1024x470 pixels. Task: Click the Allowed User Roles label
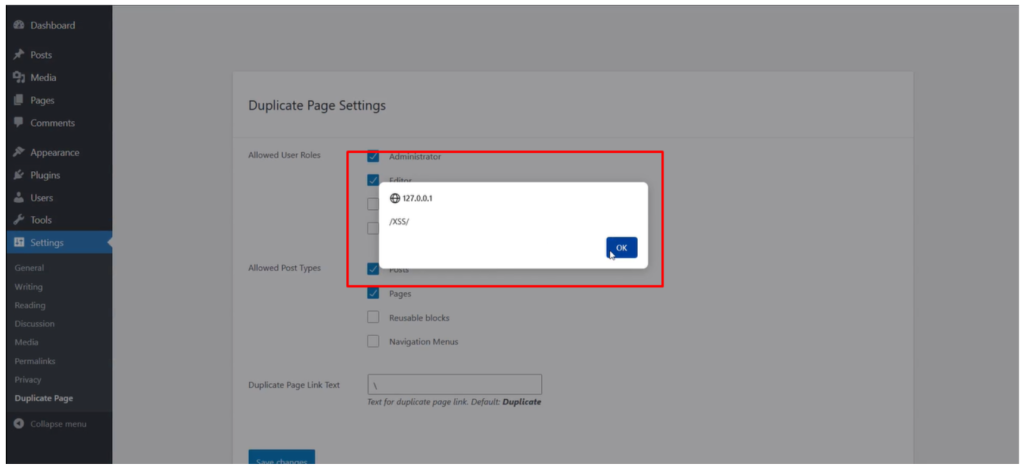pyautogui.click(x=284, y=155)
